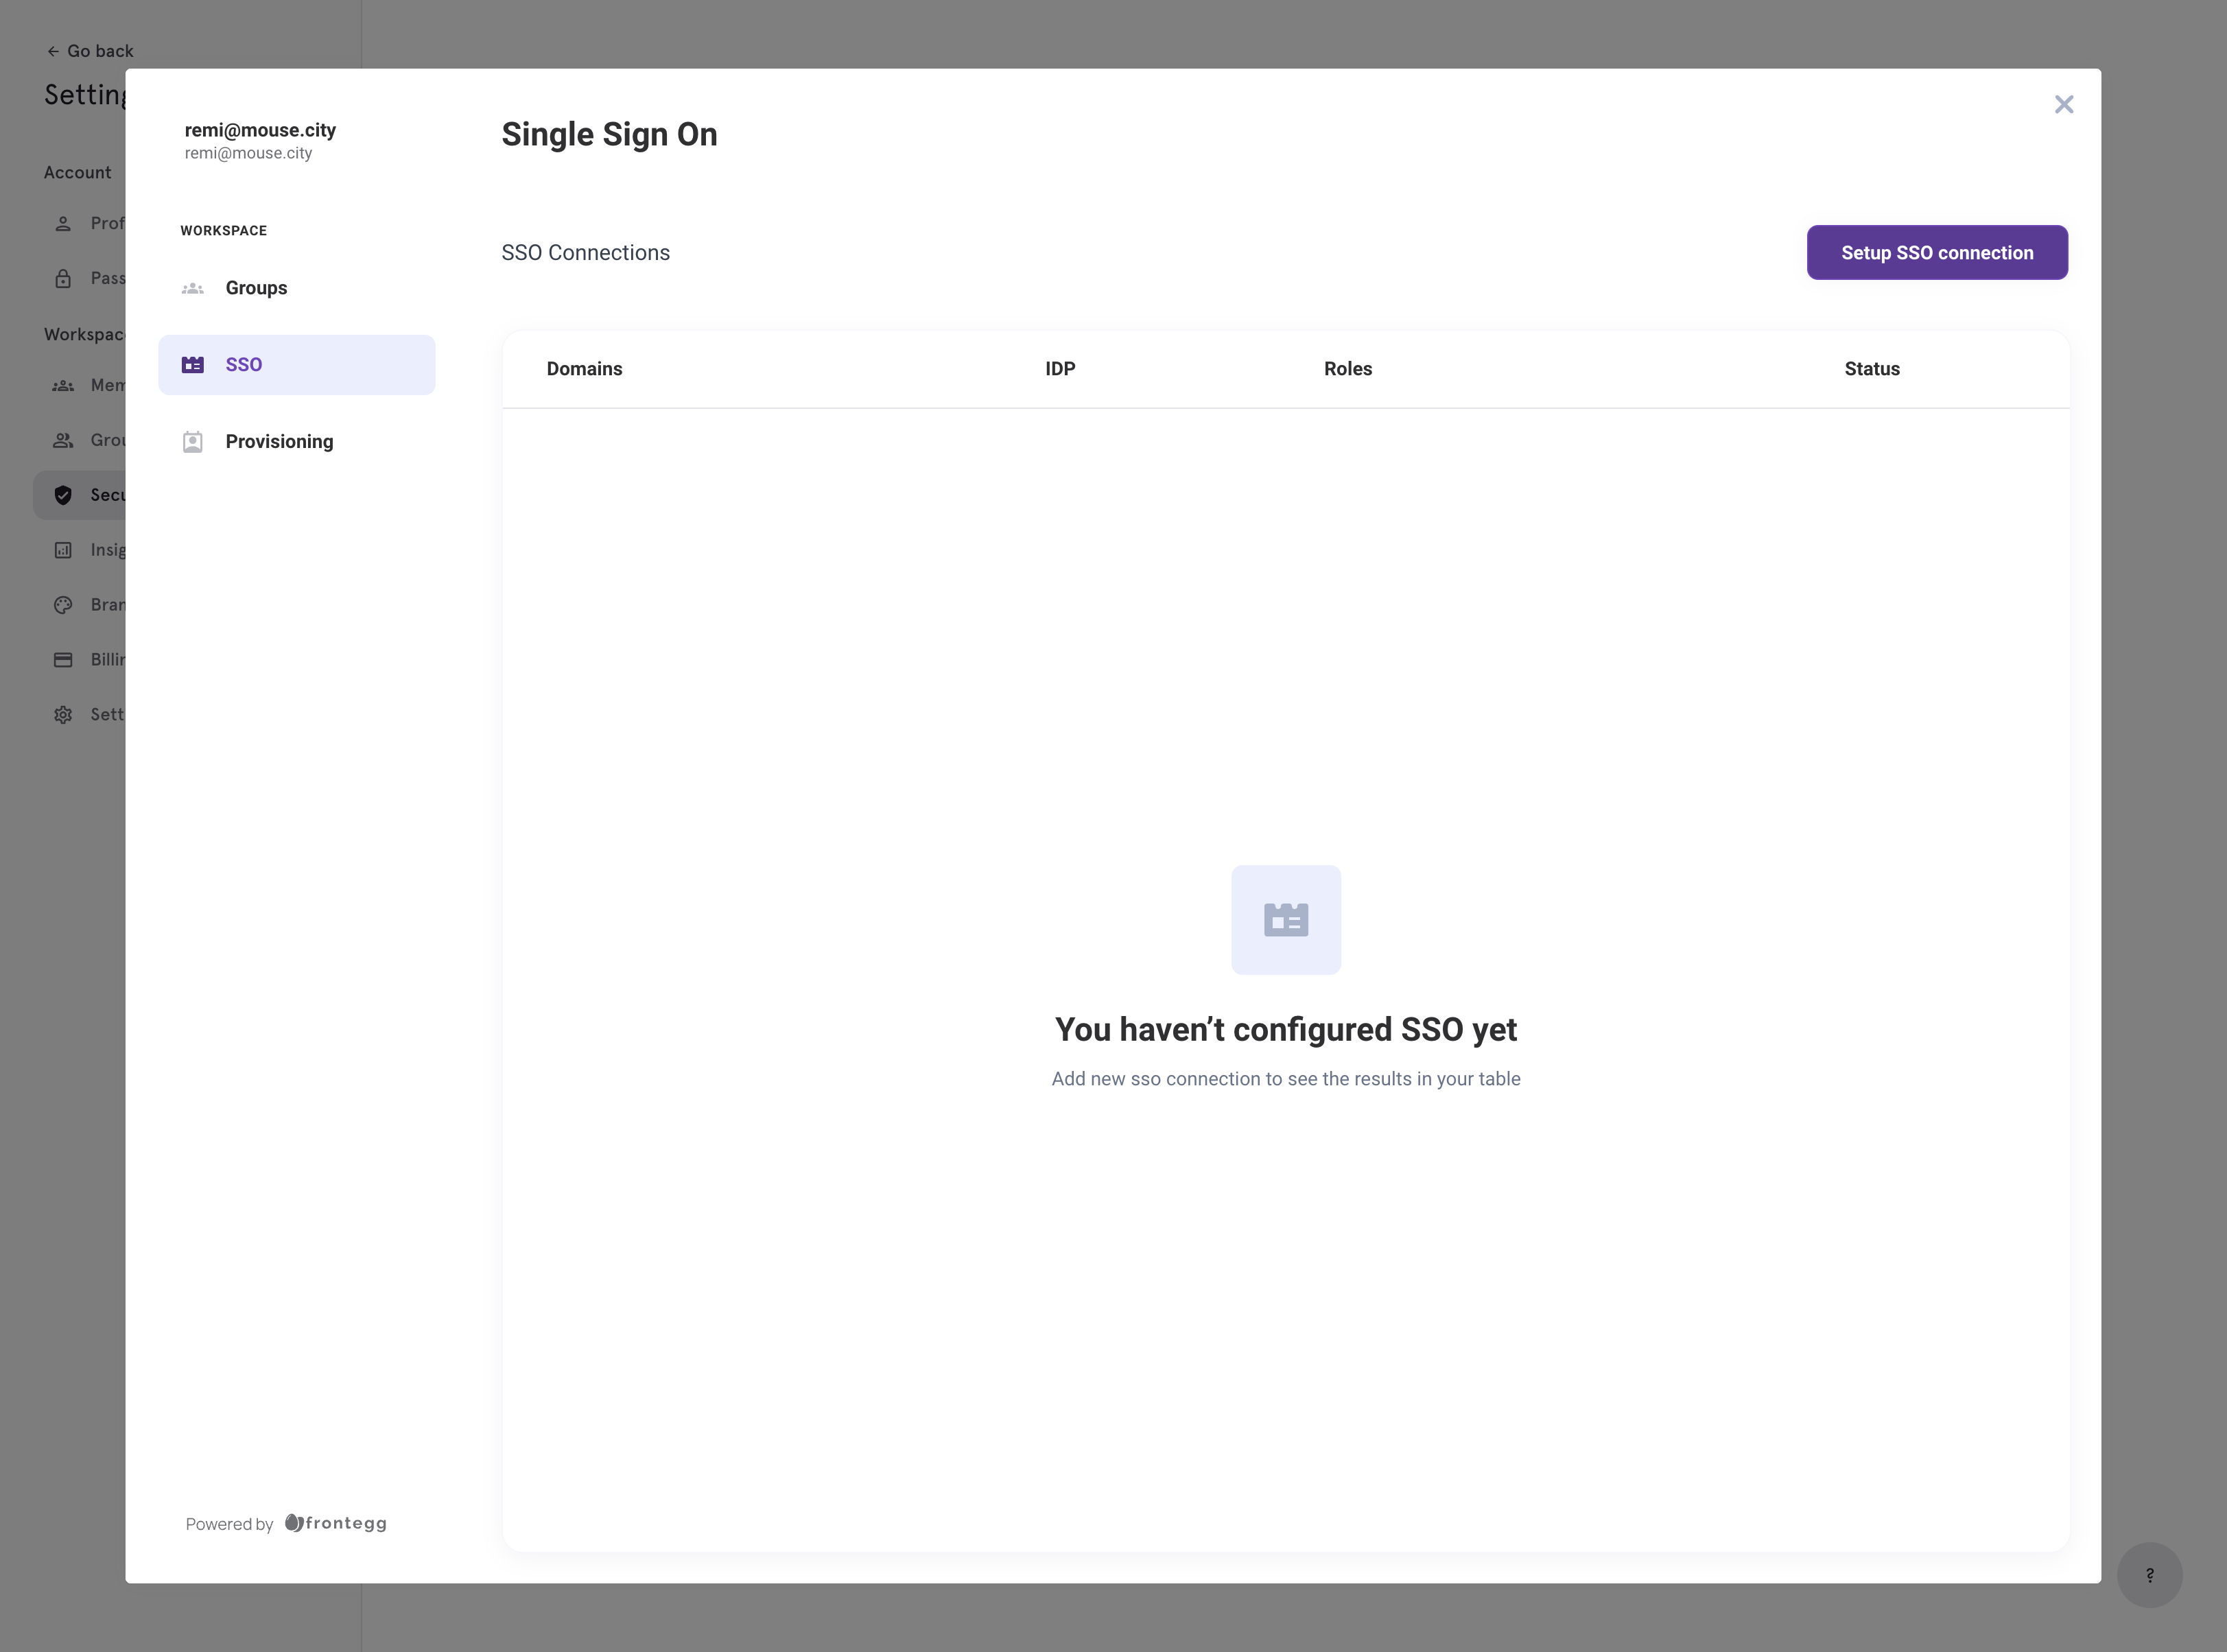
Task: Click the Members icon in background sidebar
Action: click(63, 385)
